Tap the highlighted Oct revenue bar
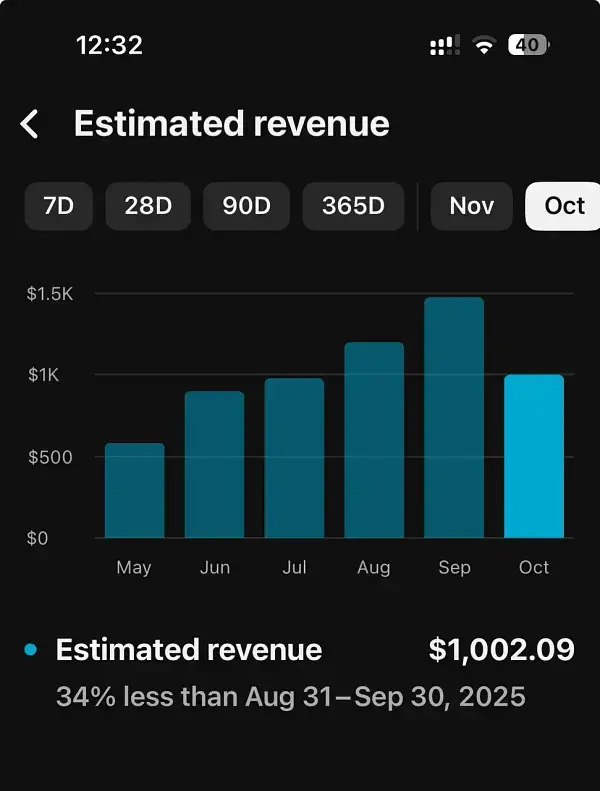This screenshot has height=791, width=600. 534,456
